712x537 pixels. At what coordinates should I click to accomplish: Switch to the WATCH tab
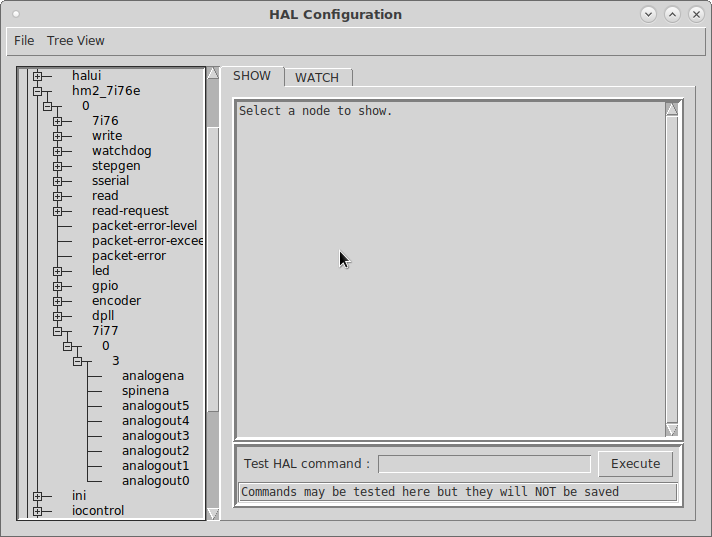[x=317, y=78]
